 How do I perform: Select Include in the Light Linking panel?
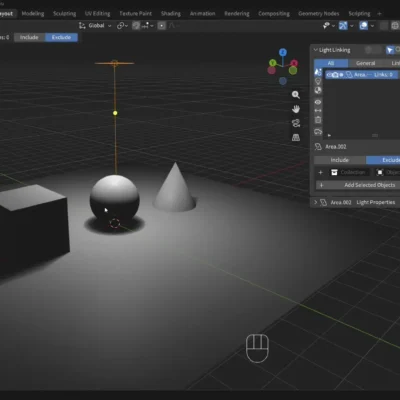(340, 160)
